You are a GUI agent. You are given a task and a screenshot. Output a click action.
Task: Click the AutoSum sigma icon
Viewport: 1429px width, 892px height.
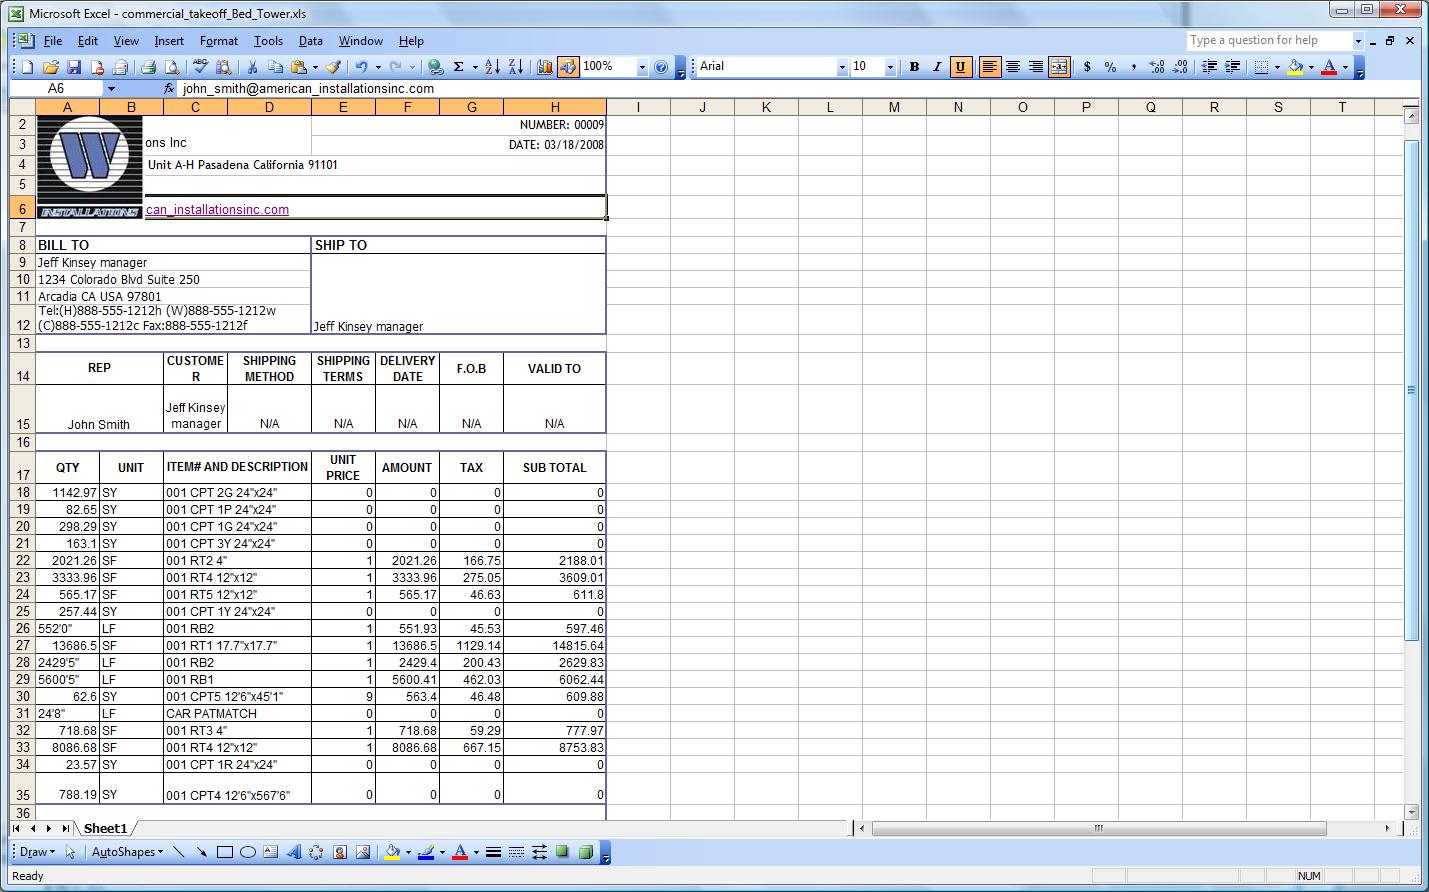tap(459, 67)
